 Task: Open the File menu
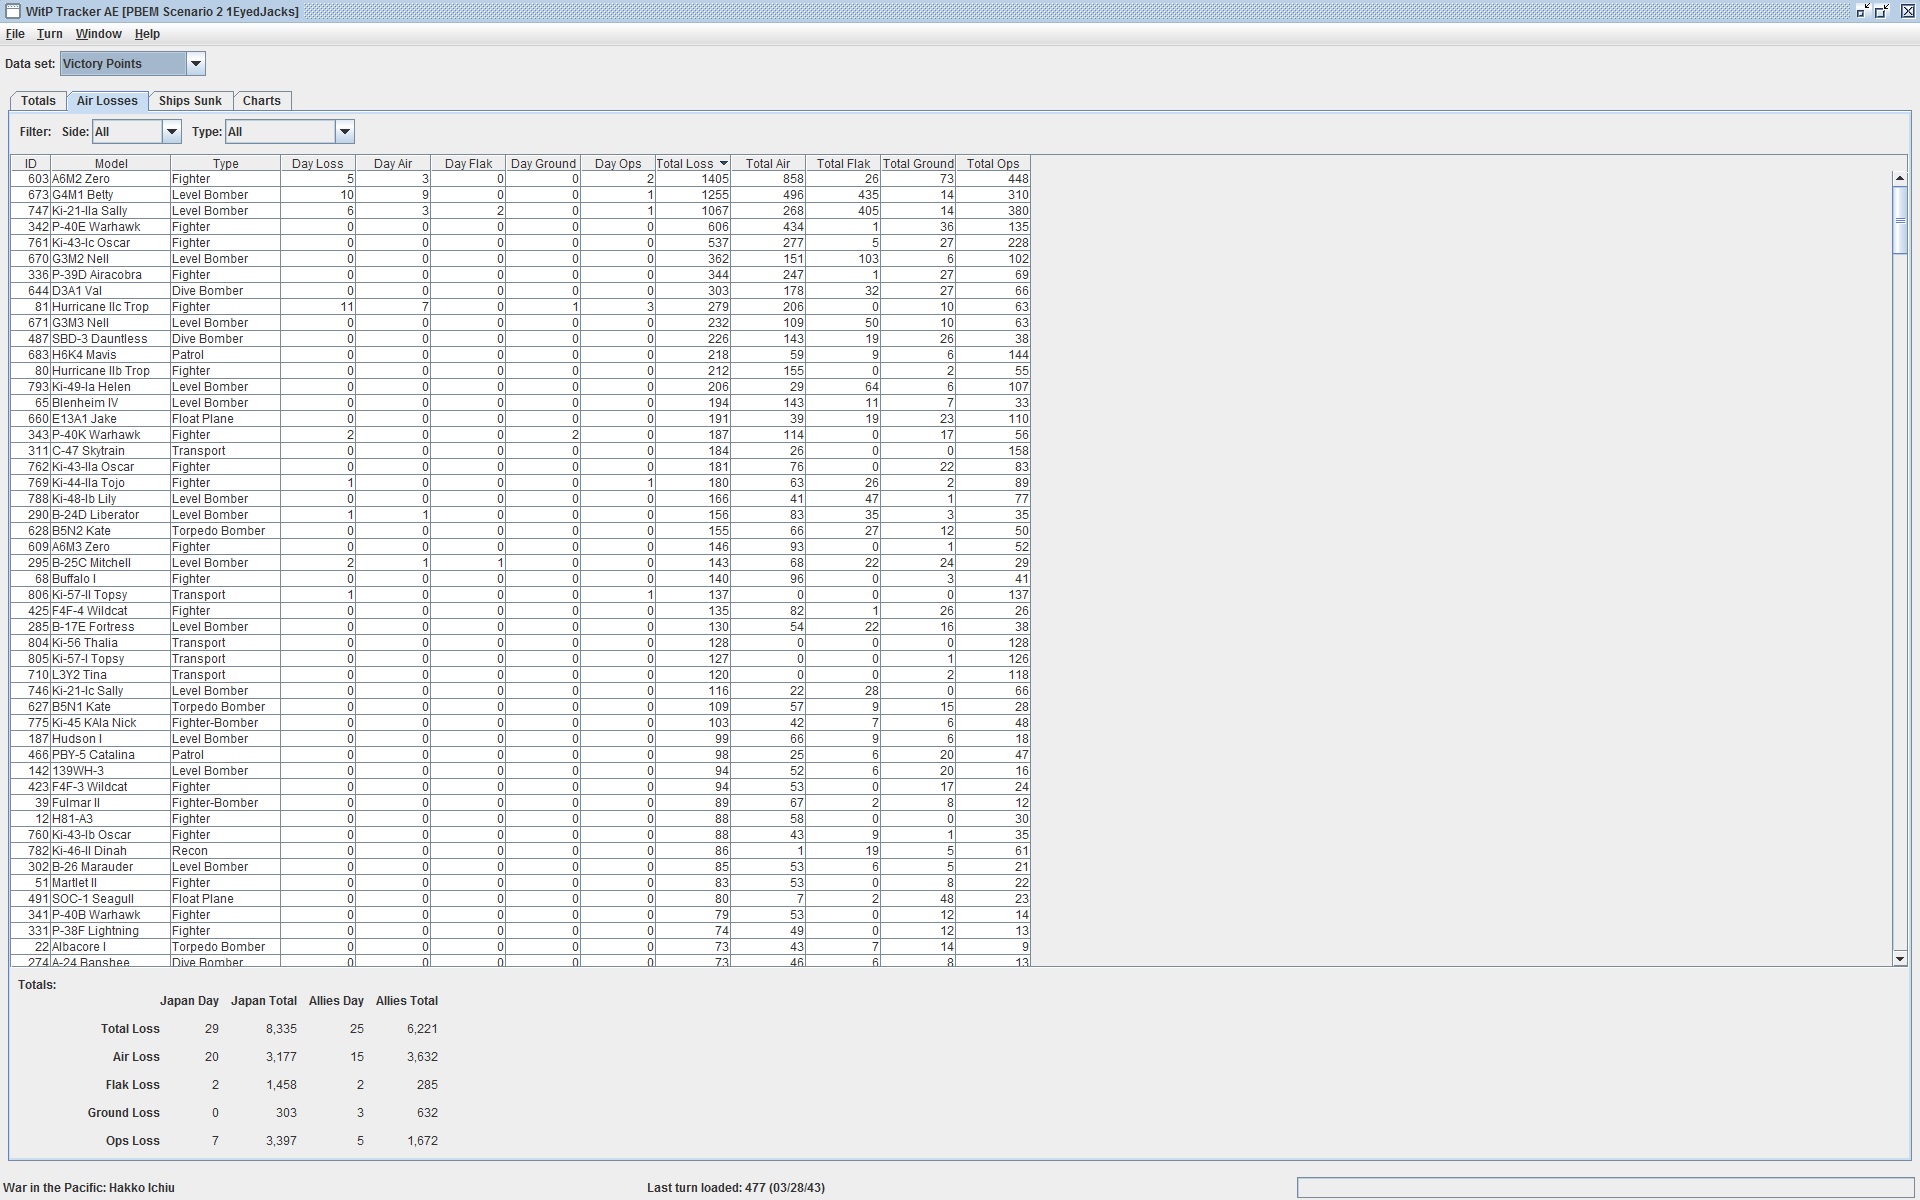point(15,34)
